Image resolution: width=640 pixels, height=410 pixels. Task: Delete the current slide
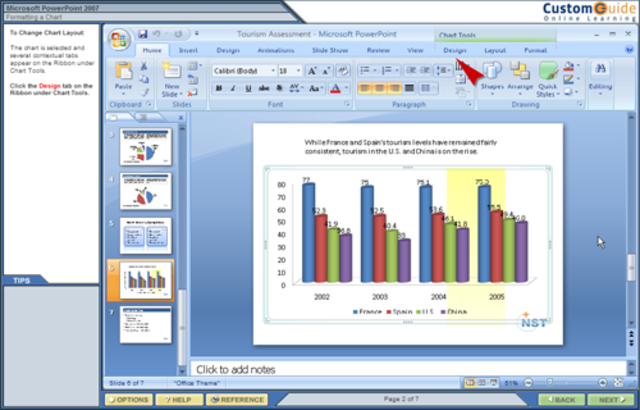click(x=192, y=93)
